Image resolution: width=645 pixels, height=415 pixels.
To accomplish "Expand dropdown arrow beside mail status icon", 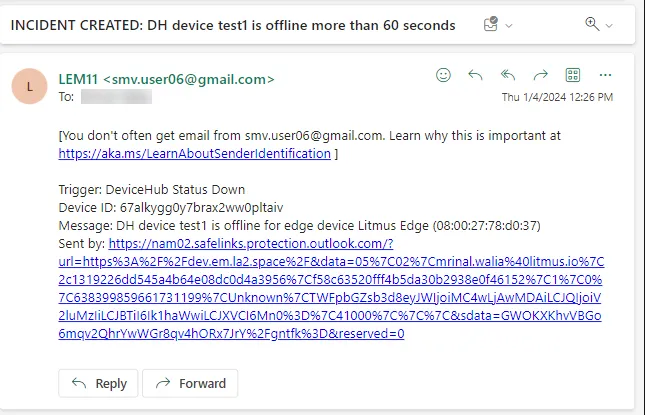I will pos(509,26).
